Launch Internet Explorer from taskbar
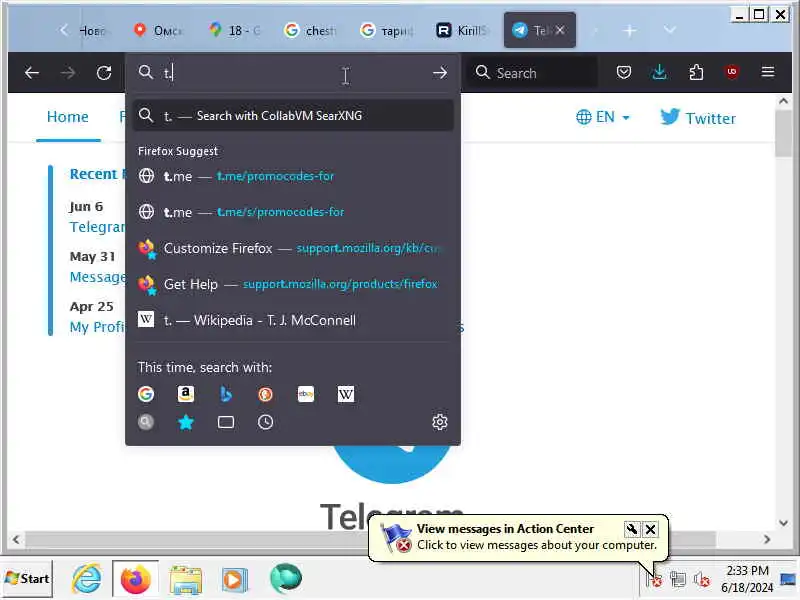This screenshot has height=600, width=800. [x=86, y=579]
